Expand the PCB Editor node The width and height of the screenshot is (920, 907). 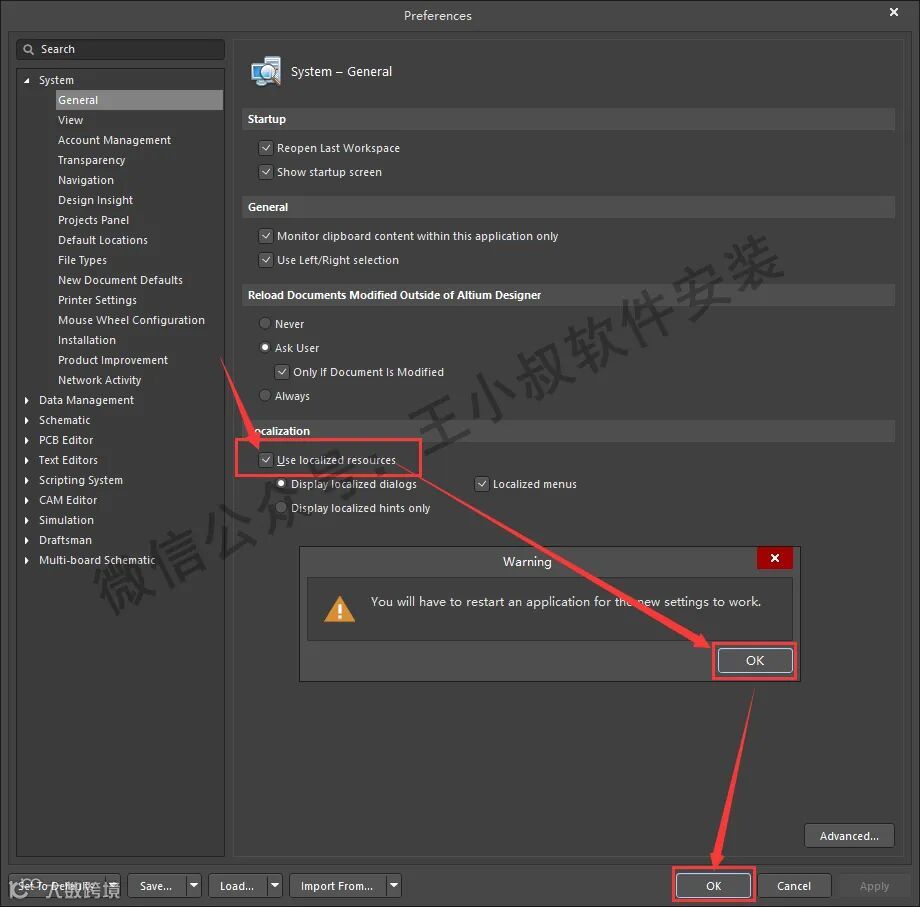[x=26, y=440]
